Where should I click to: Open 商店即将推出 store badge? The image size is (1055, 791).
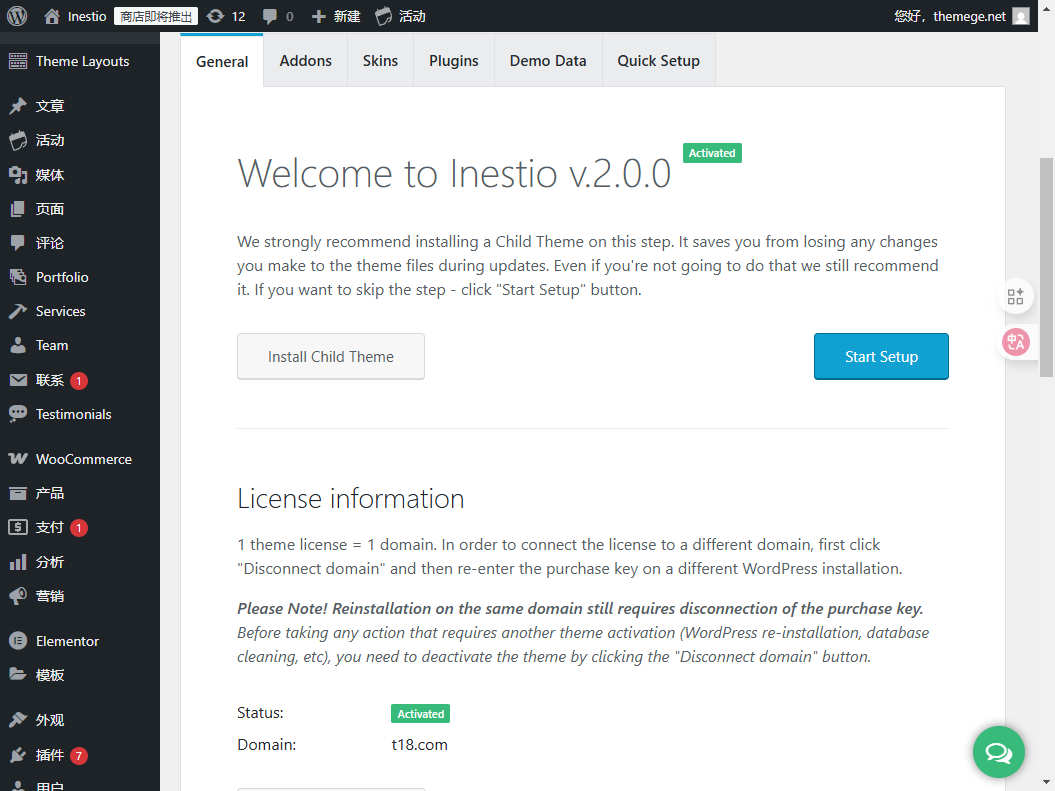(156, 16)
